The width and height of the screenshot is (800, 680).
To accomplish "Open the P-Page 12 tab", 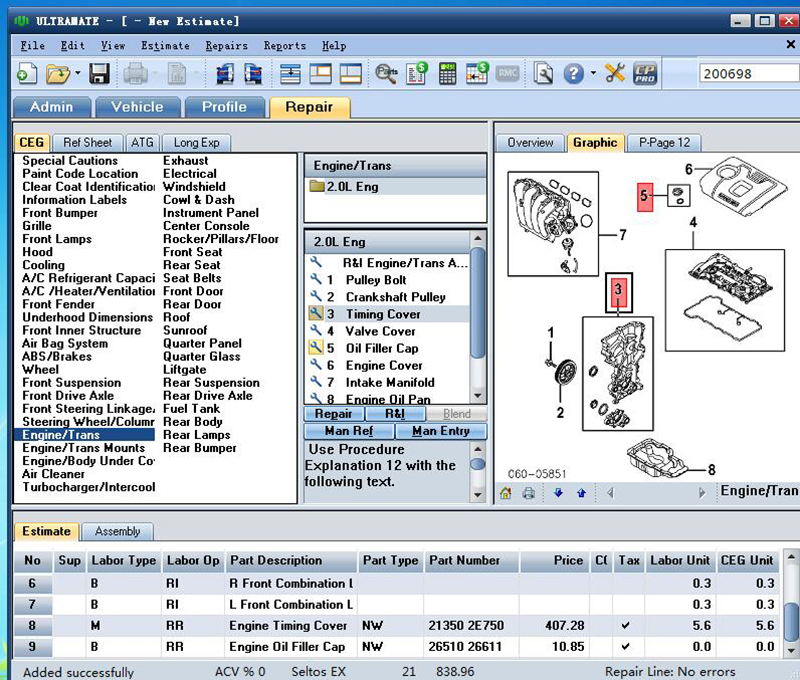I will pyautogui.click(x=664, y=143).
